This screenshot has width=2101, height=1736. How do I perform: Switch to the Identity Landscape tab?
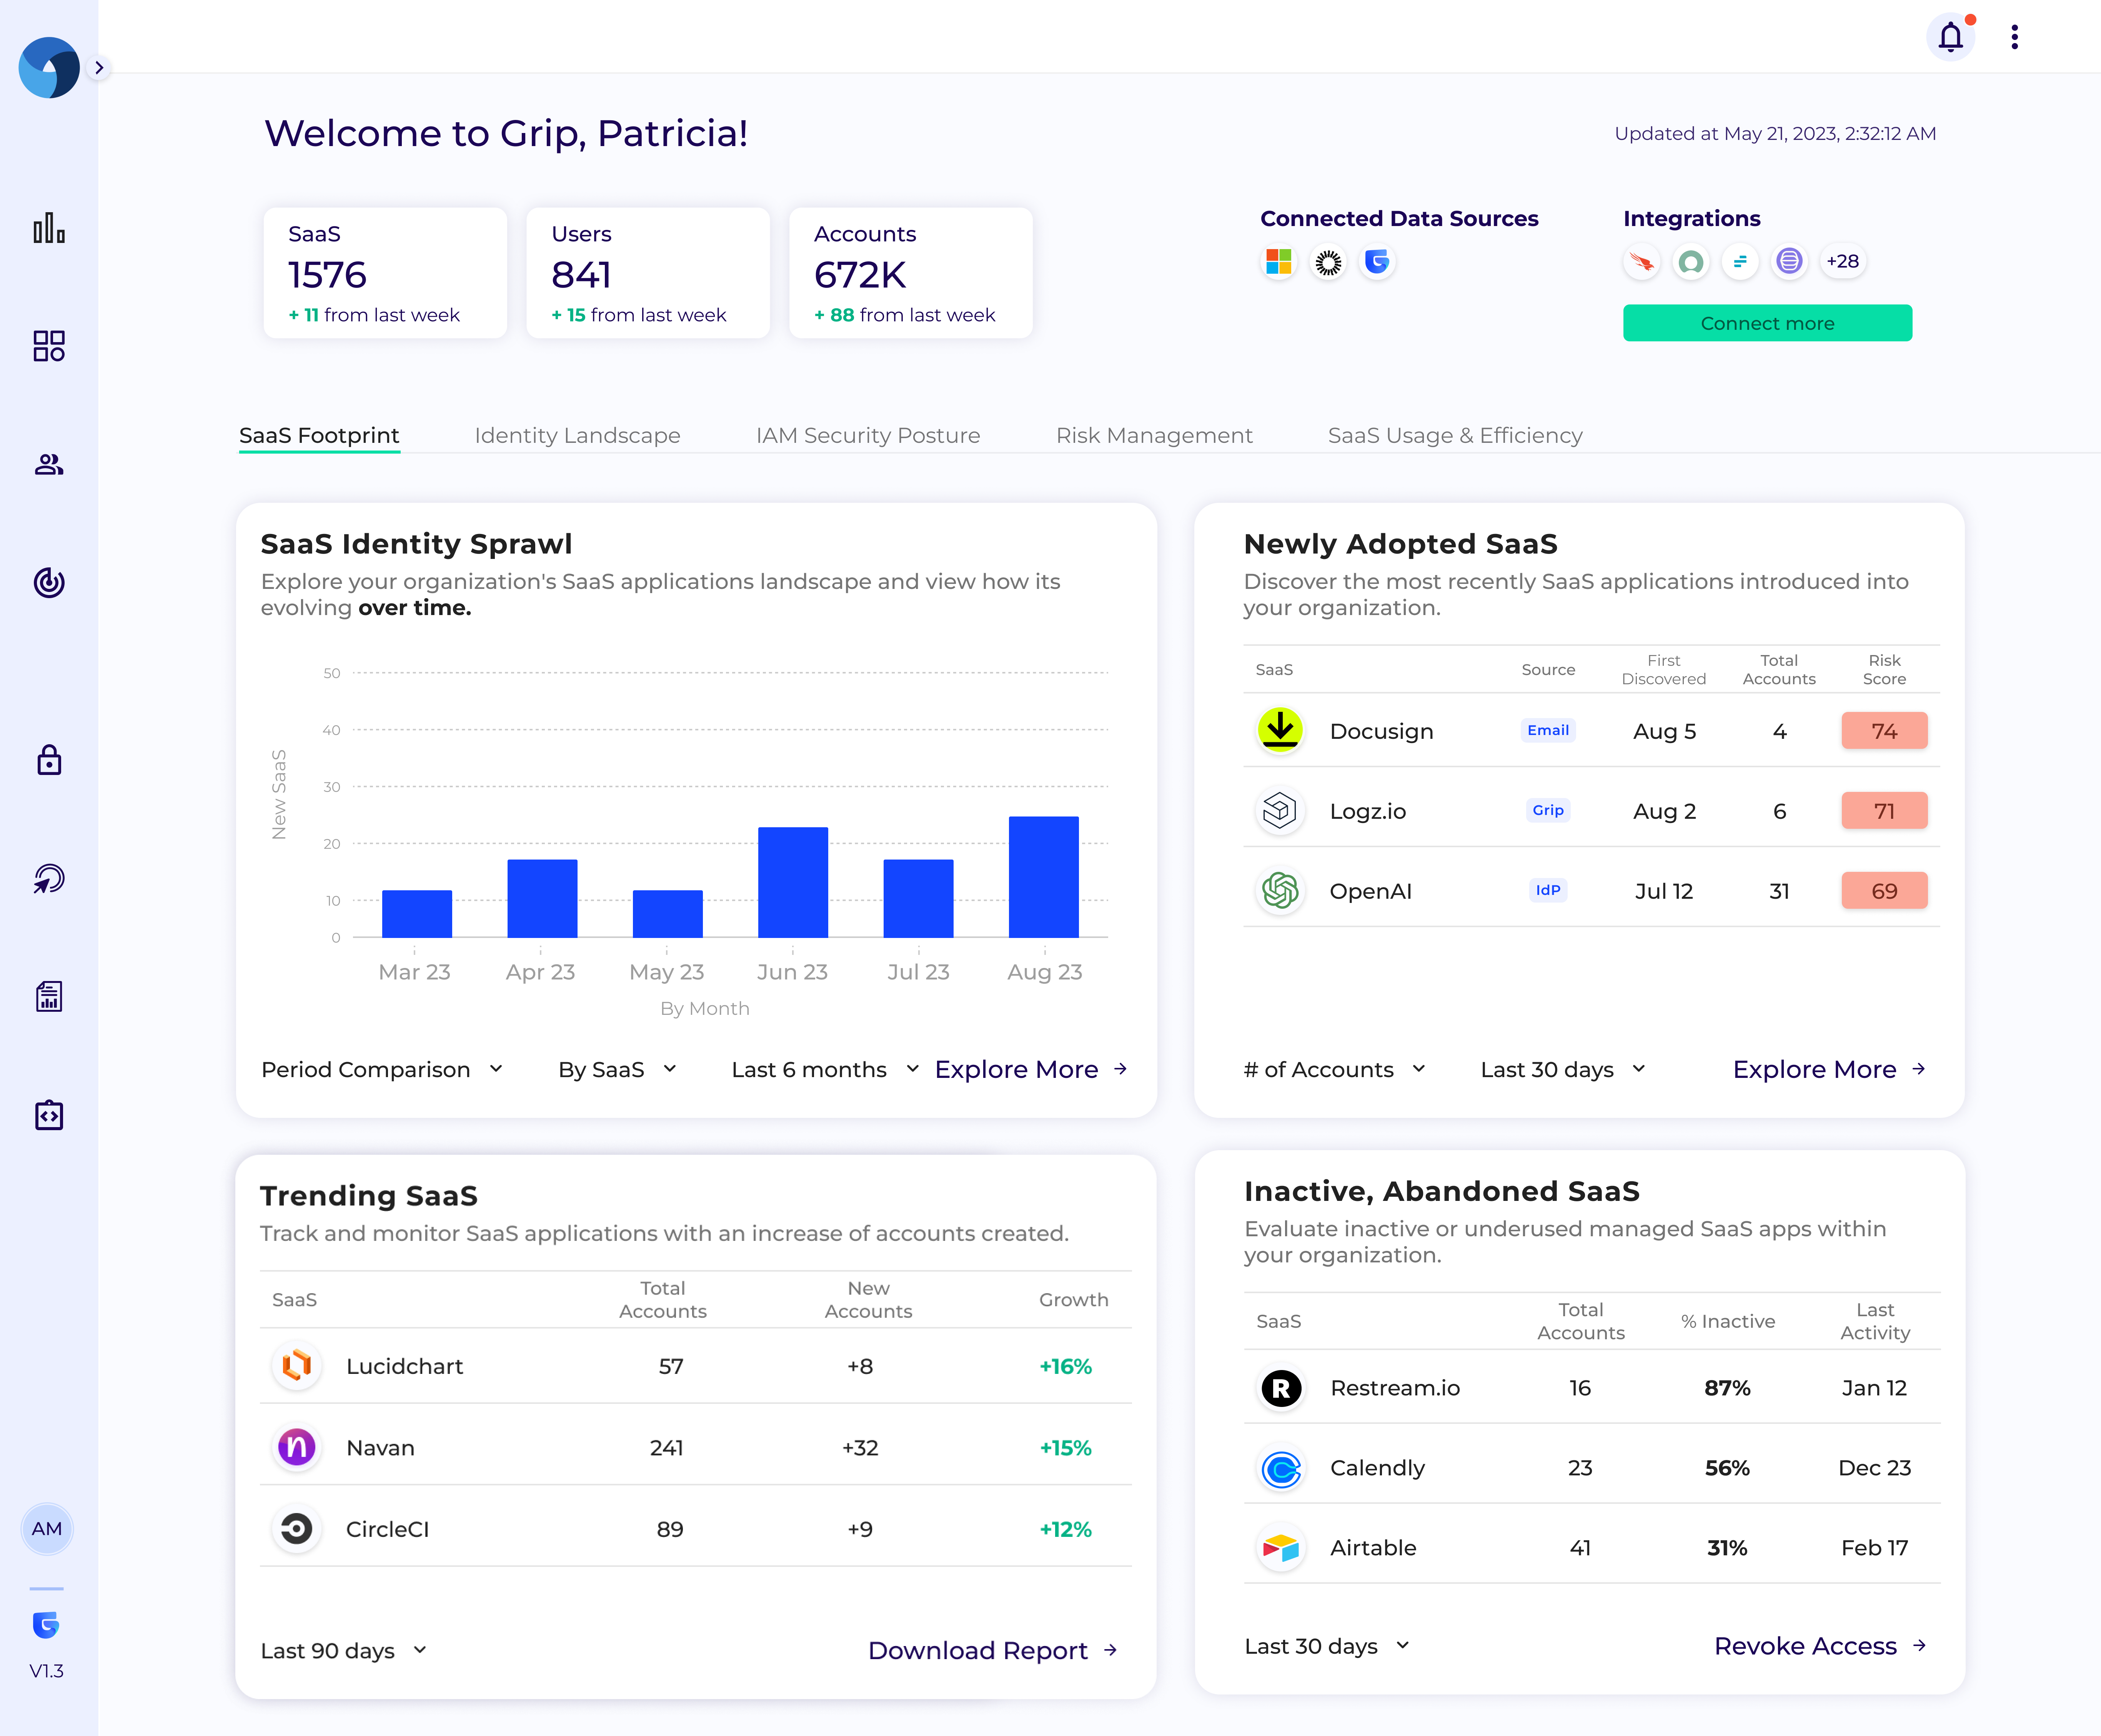point(577,435)
